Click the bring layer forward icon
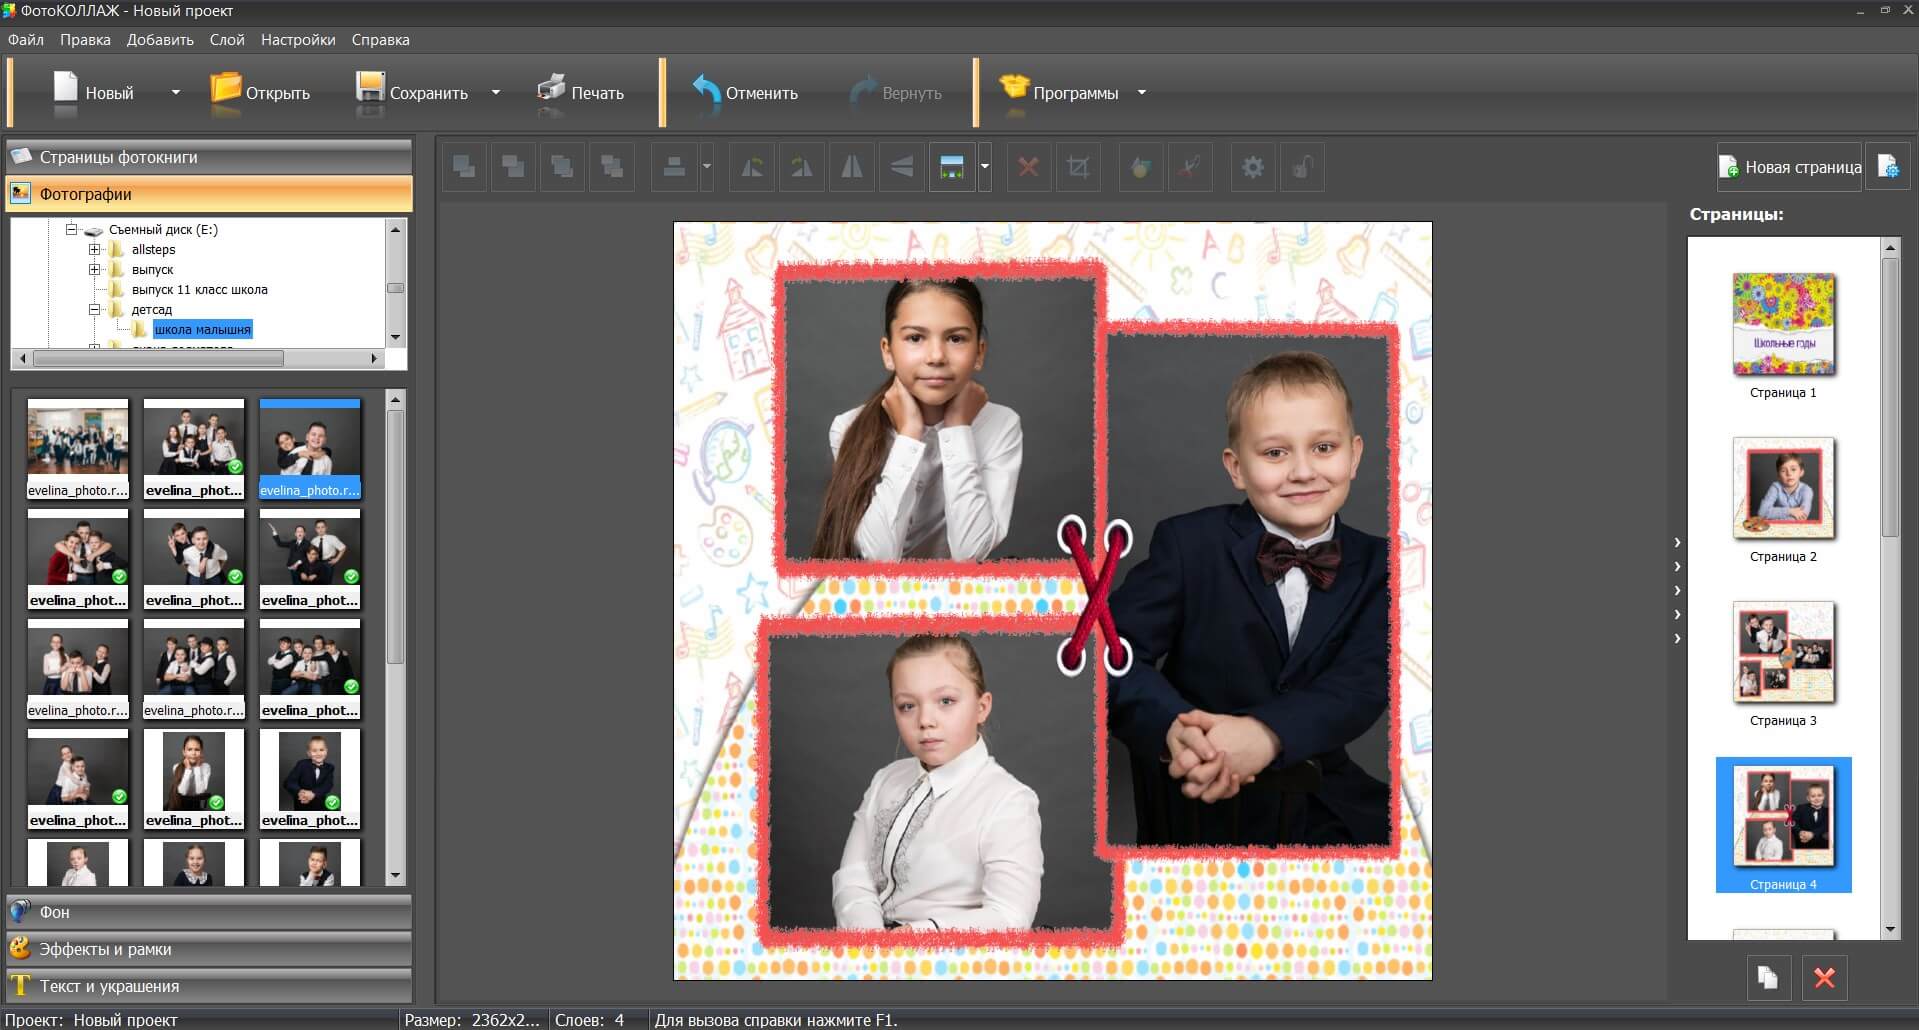Viewport: 1919px width, 1030px height. click(x=465, y=167)
